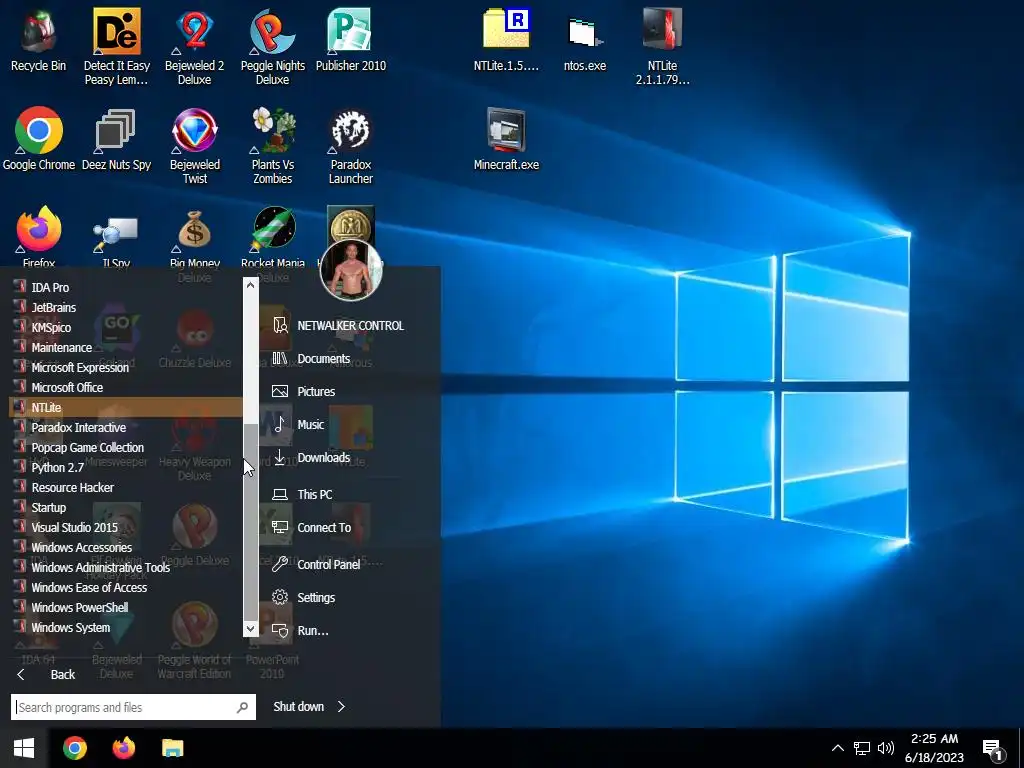This screenshot has width=1024, height=768.
Task: Open the volume control tray icon
Action: click(x=886, y=748)
